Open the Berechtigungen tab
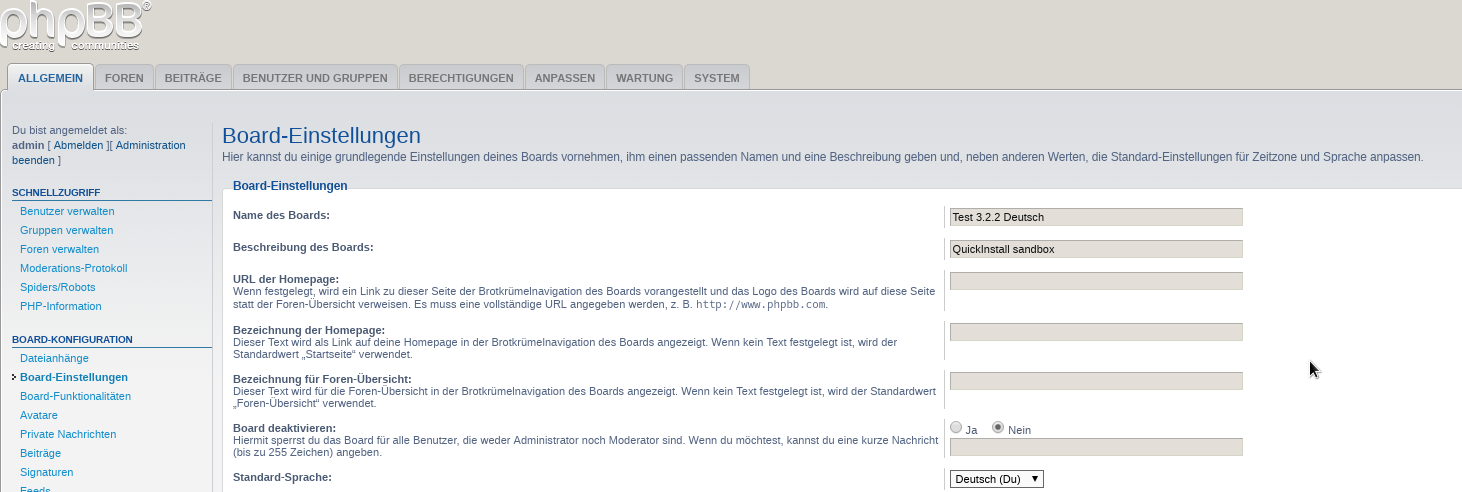1462x492 pixels. [x=461, y=78]
